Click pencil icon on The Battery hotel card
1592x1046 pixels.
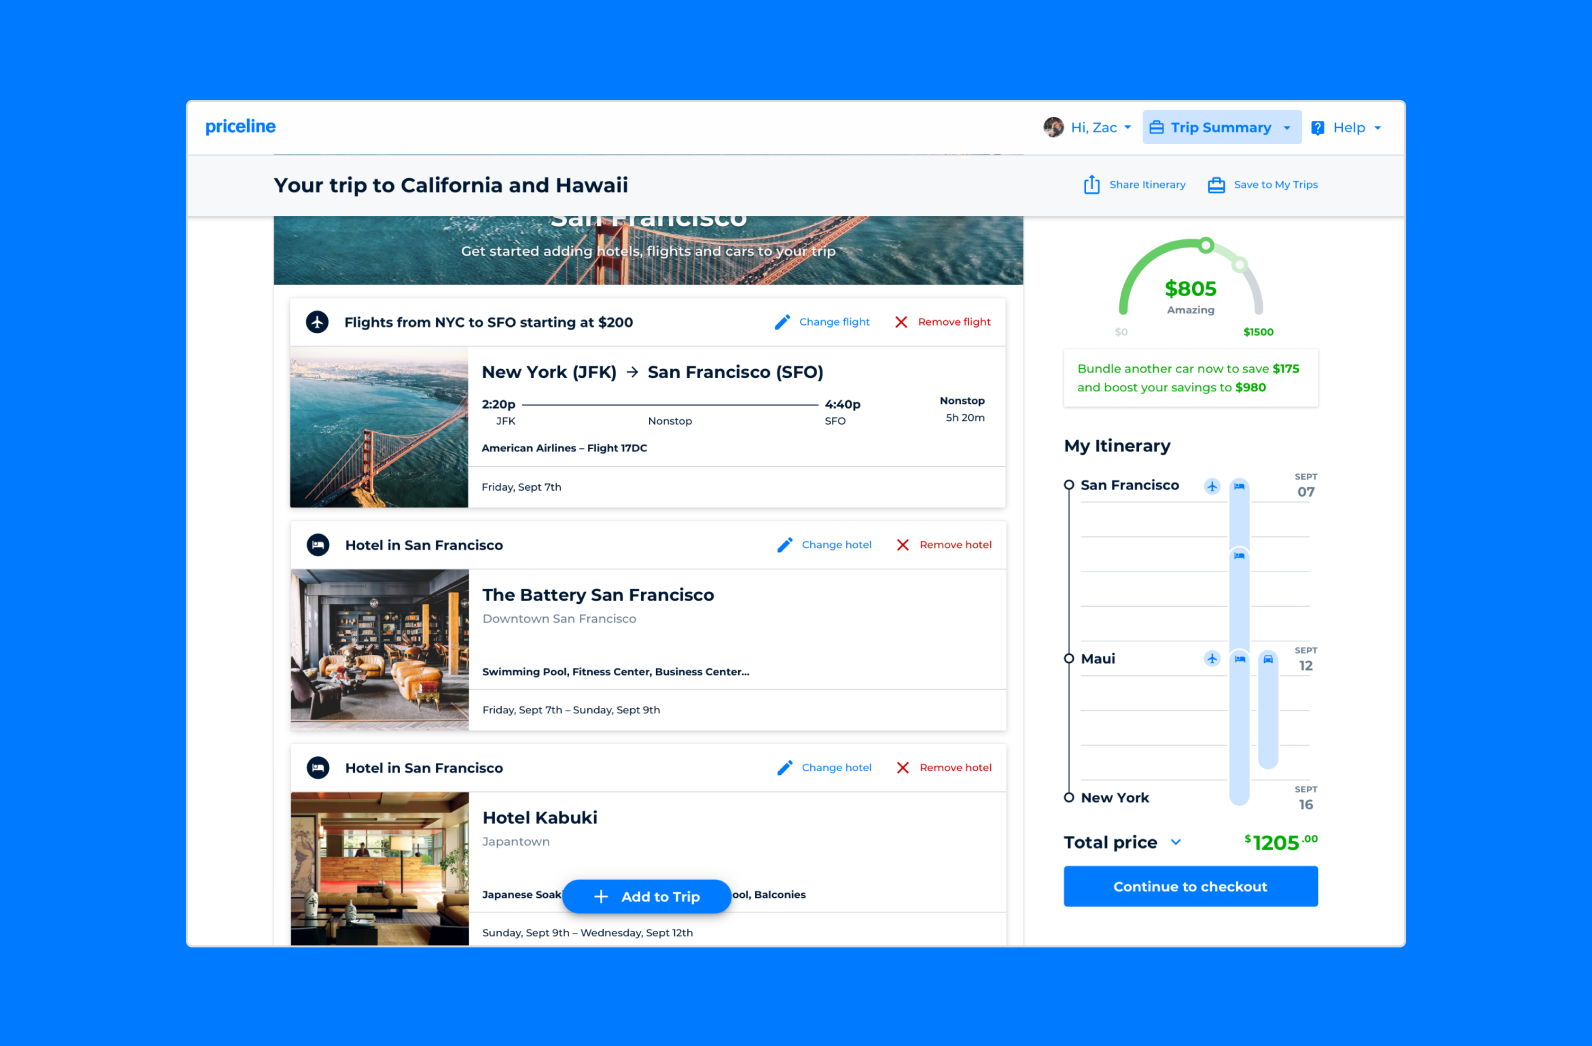click(x=785, y=545)
